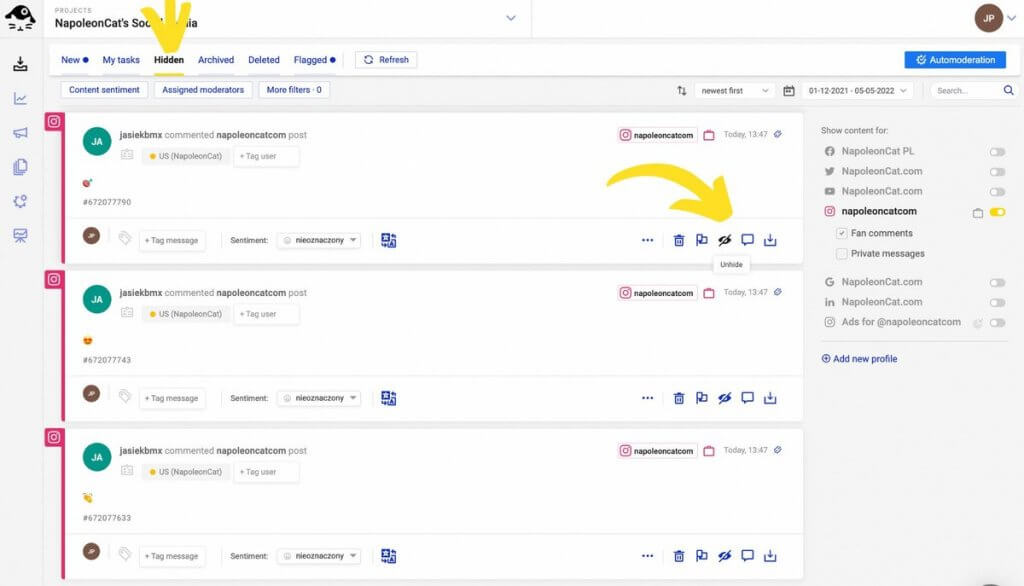This screenshot has width=1024, height=586.
Task: Toggle Google NapoleonCat.com profile on
Action: click(x=997, y=283)
